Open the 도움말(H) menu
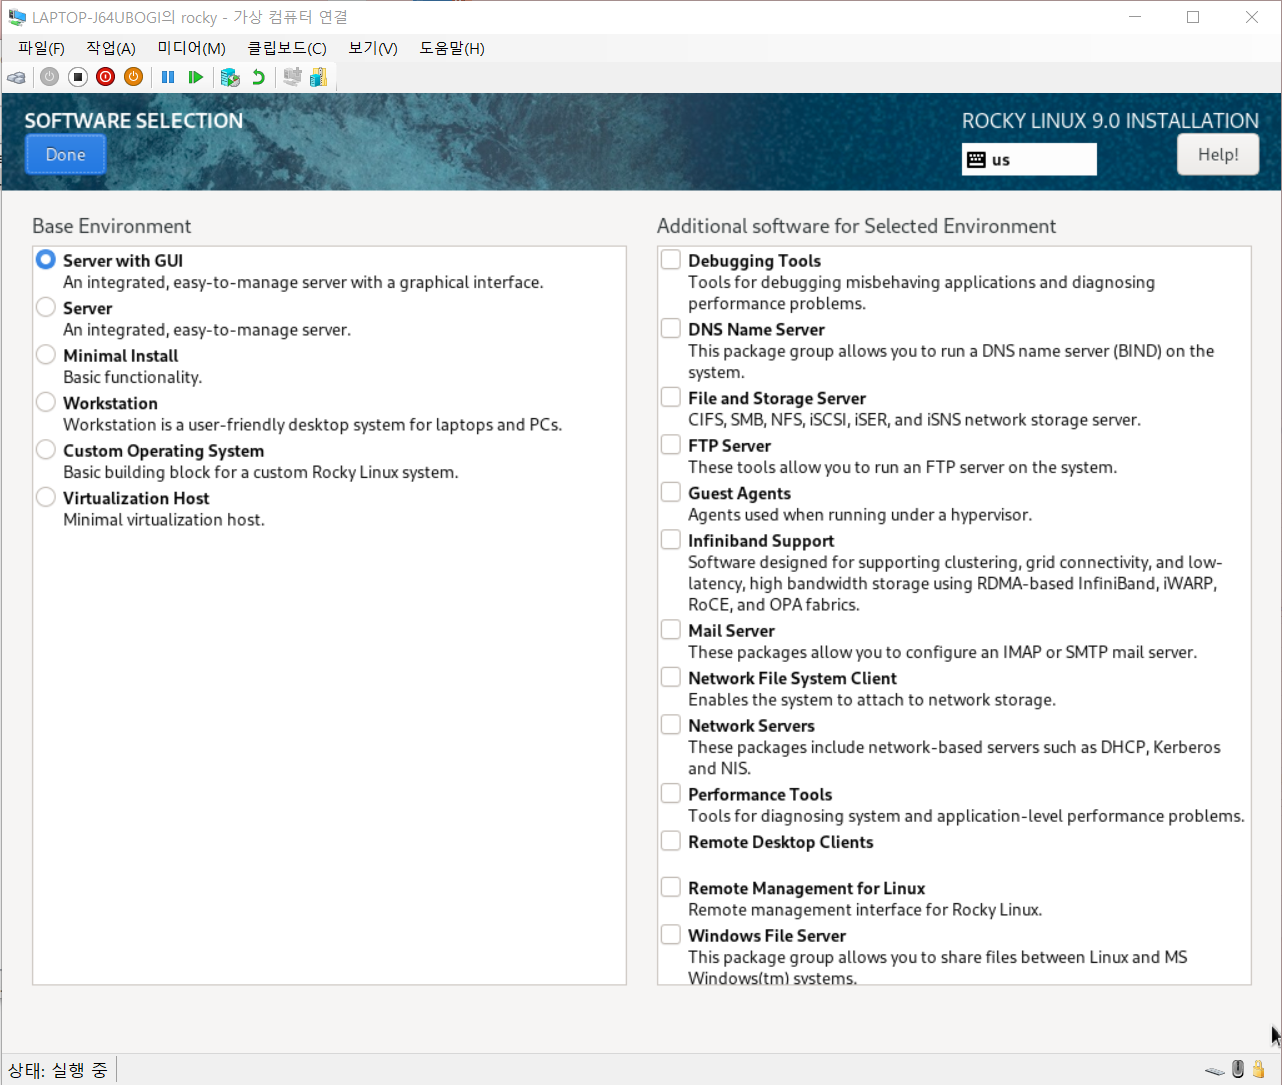The height and width of the screenshot is (1085, 1282). 452,48
